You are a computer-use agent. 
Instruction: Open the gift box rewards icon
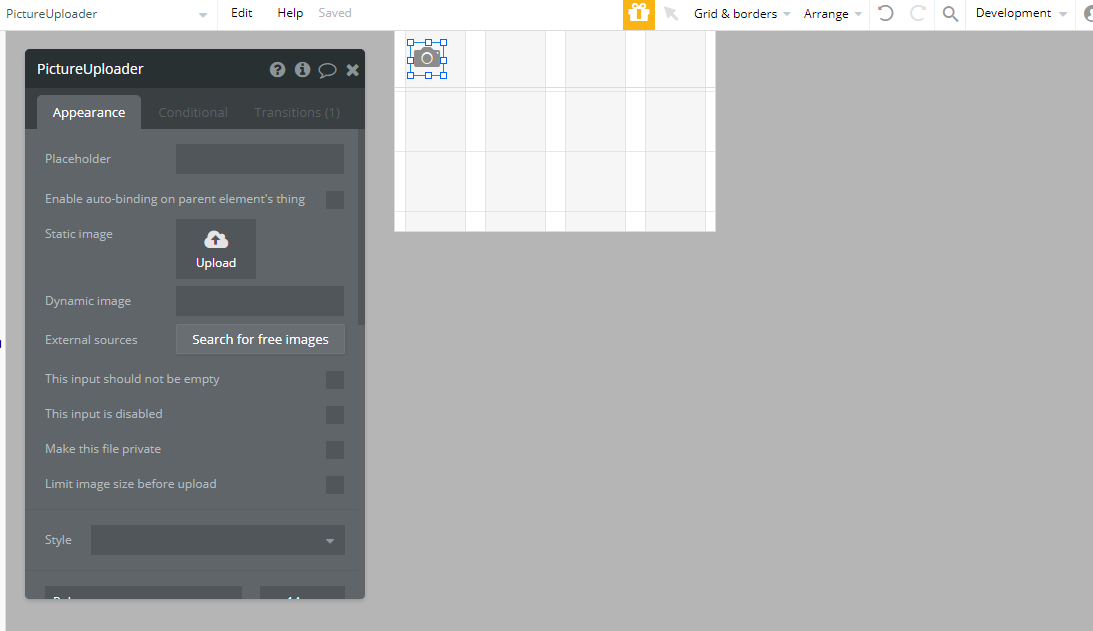[x=639, y=14]
